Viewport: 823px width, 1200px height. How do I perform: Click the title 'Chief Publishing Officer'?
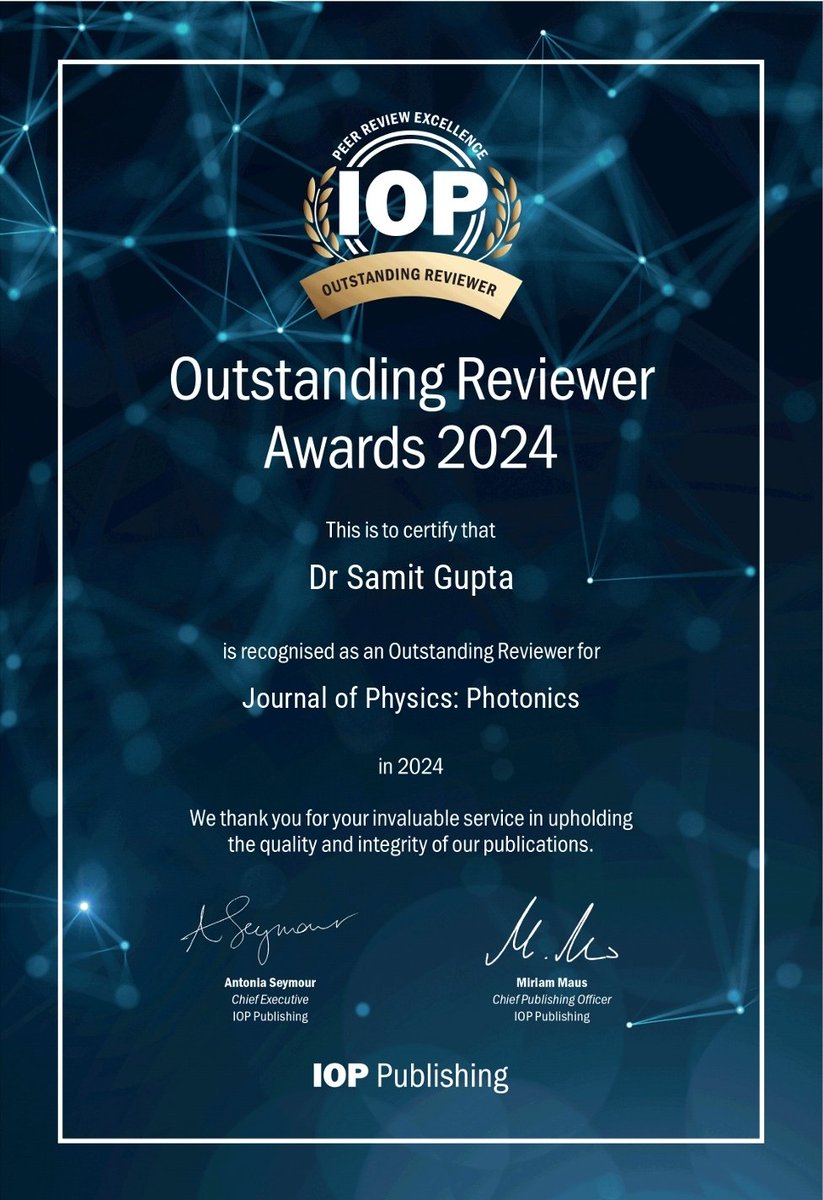(x=552, y=999)
